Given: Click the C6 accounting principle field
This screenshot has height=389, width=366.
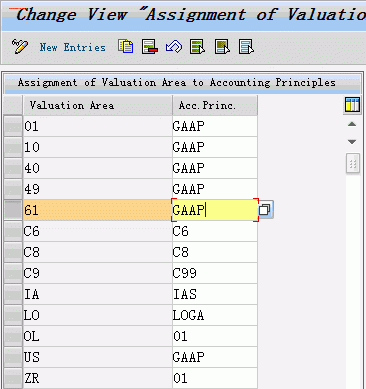Looking at the screenshot, I should point(215,231).
